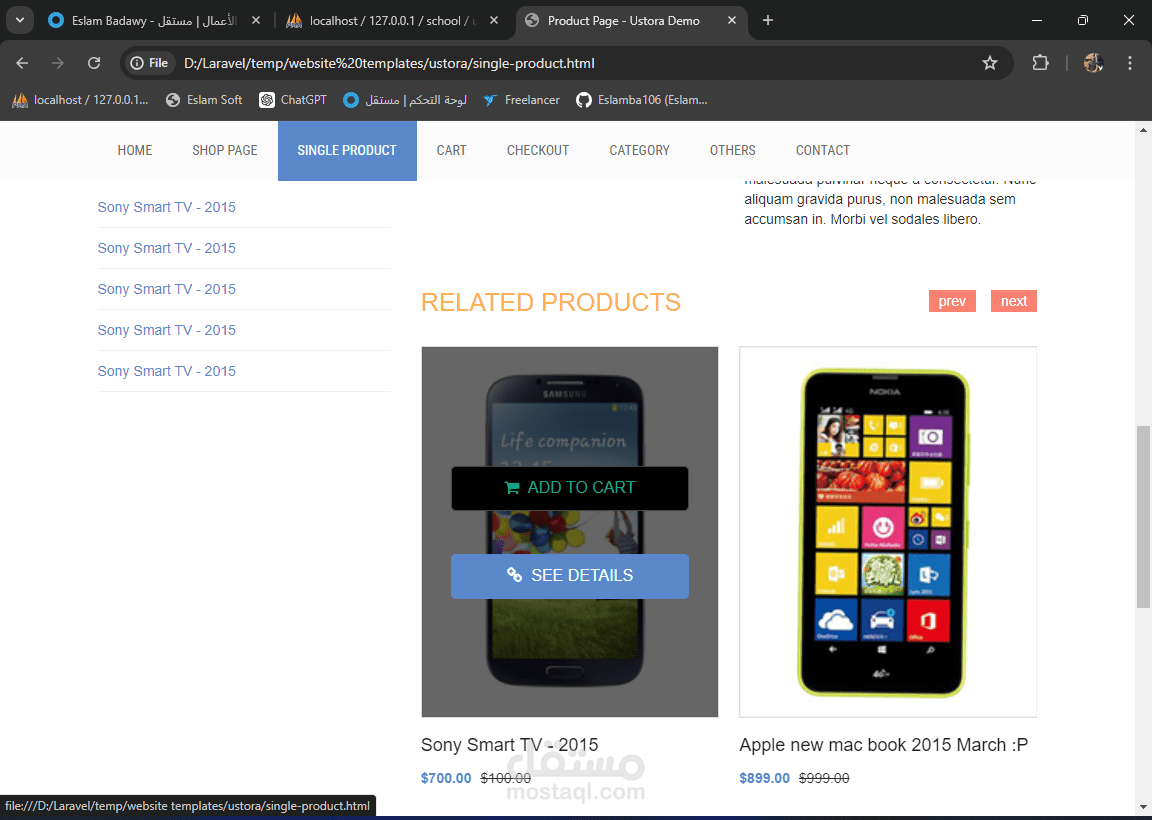Open the Eslamba106 GitHub bookmark
1152x820 pixels.
[x=641, y=100]
